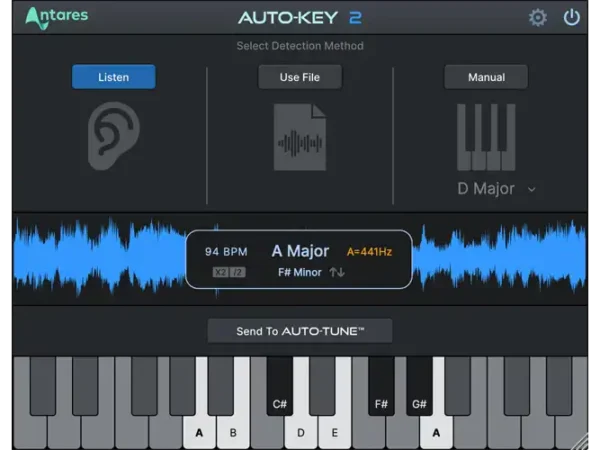Swap key using the up-down arrows icon
The image size is (600, 450).
pos(337,272)
